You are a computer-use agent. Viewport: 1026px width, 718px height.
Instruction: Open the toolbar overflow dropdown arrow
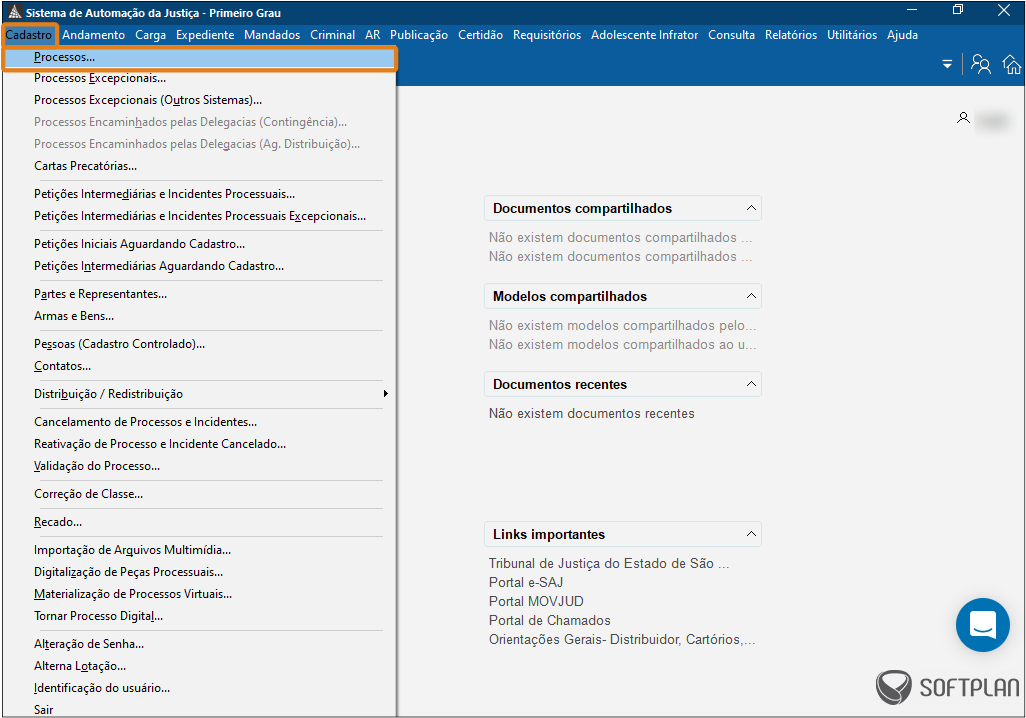coord(947,64)
